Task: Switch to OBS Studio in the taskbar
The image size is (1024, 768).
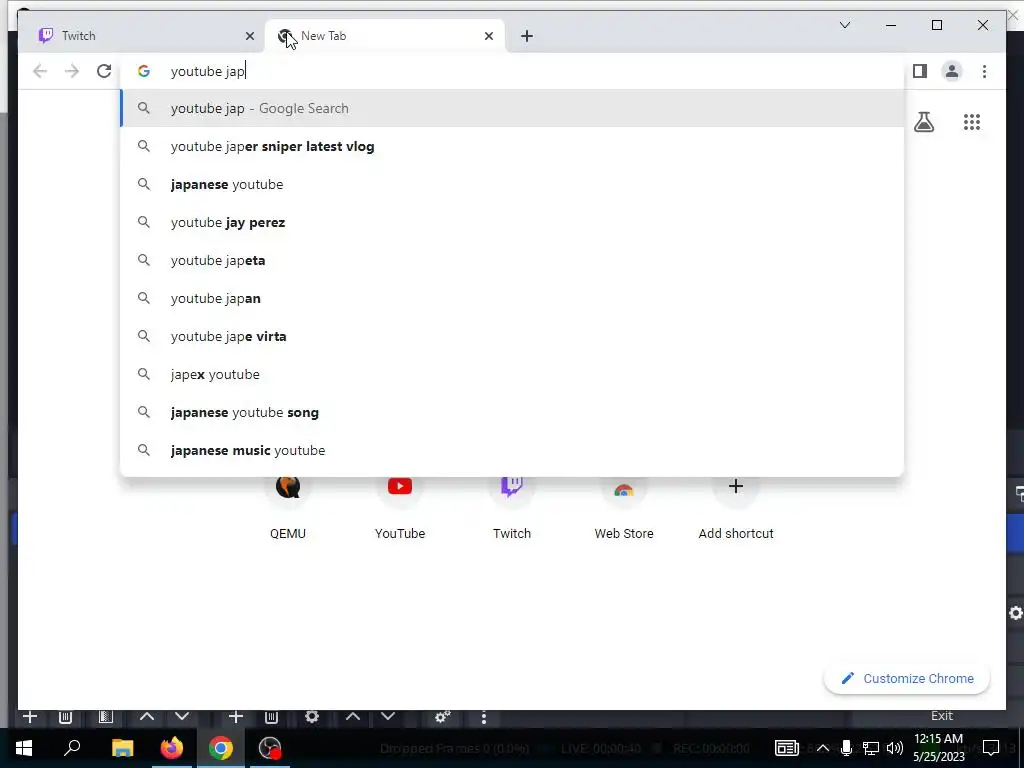Action: click(x=270, y=748)
